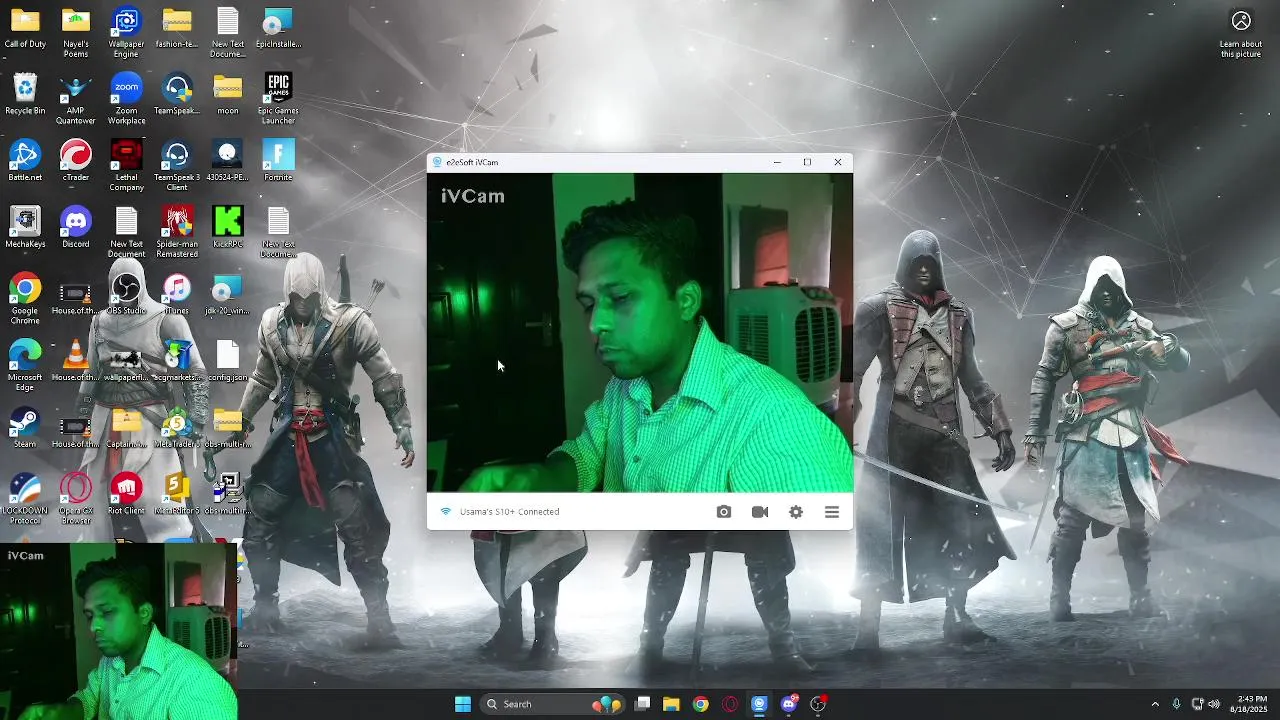Select the TeamSpeak 3 Client icon
The height and width of the screenshot is (720, 1280).
pyautogui.click(x=177, y=166)
